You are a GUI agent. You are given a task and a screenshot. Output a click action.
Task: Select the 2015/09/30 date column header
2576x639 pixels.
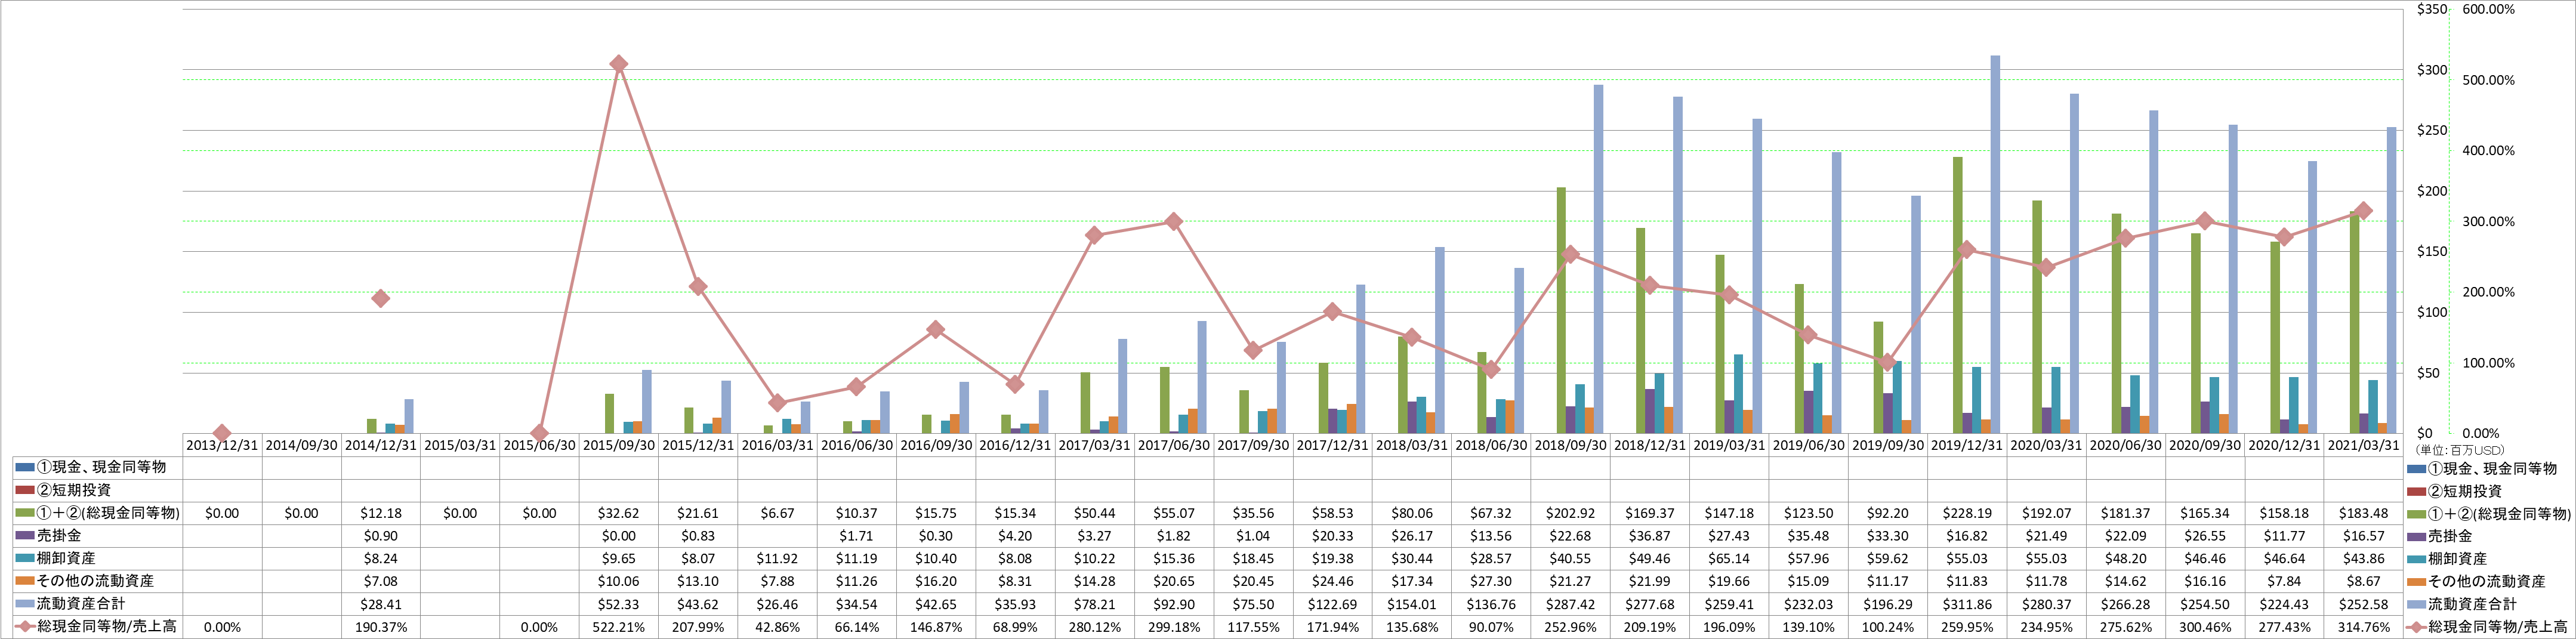pos(618,445)
